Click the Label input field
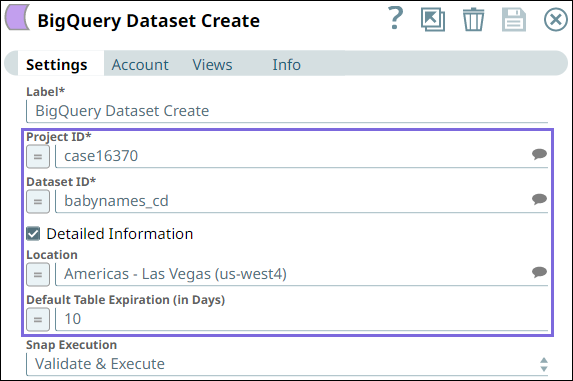 click(x=287, y=111)
